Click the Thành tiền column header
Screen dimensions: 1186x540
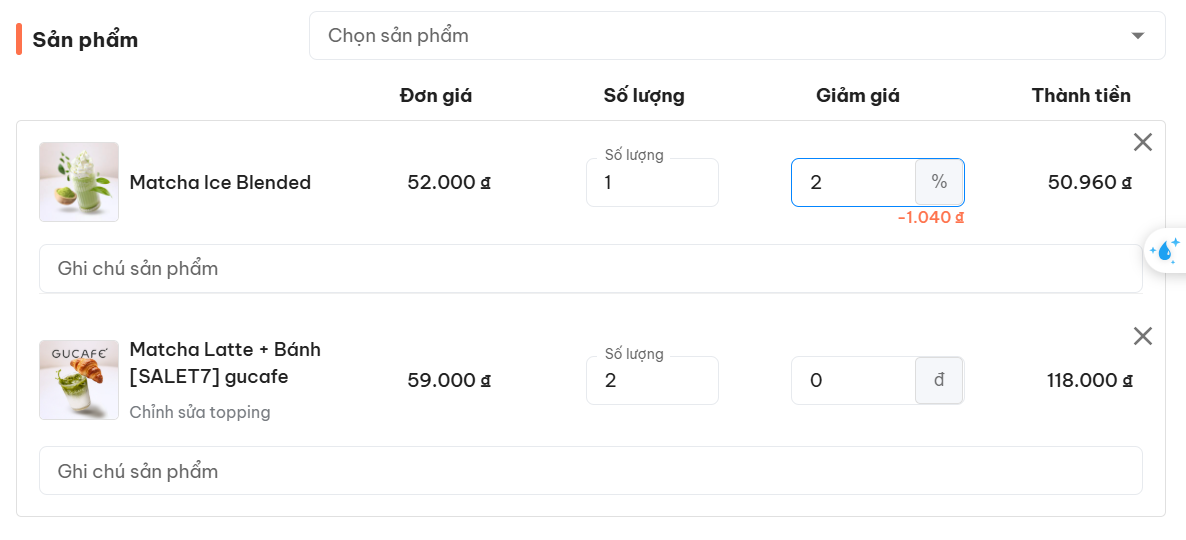pyautogui.click(x=1081, y=96)
